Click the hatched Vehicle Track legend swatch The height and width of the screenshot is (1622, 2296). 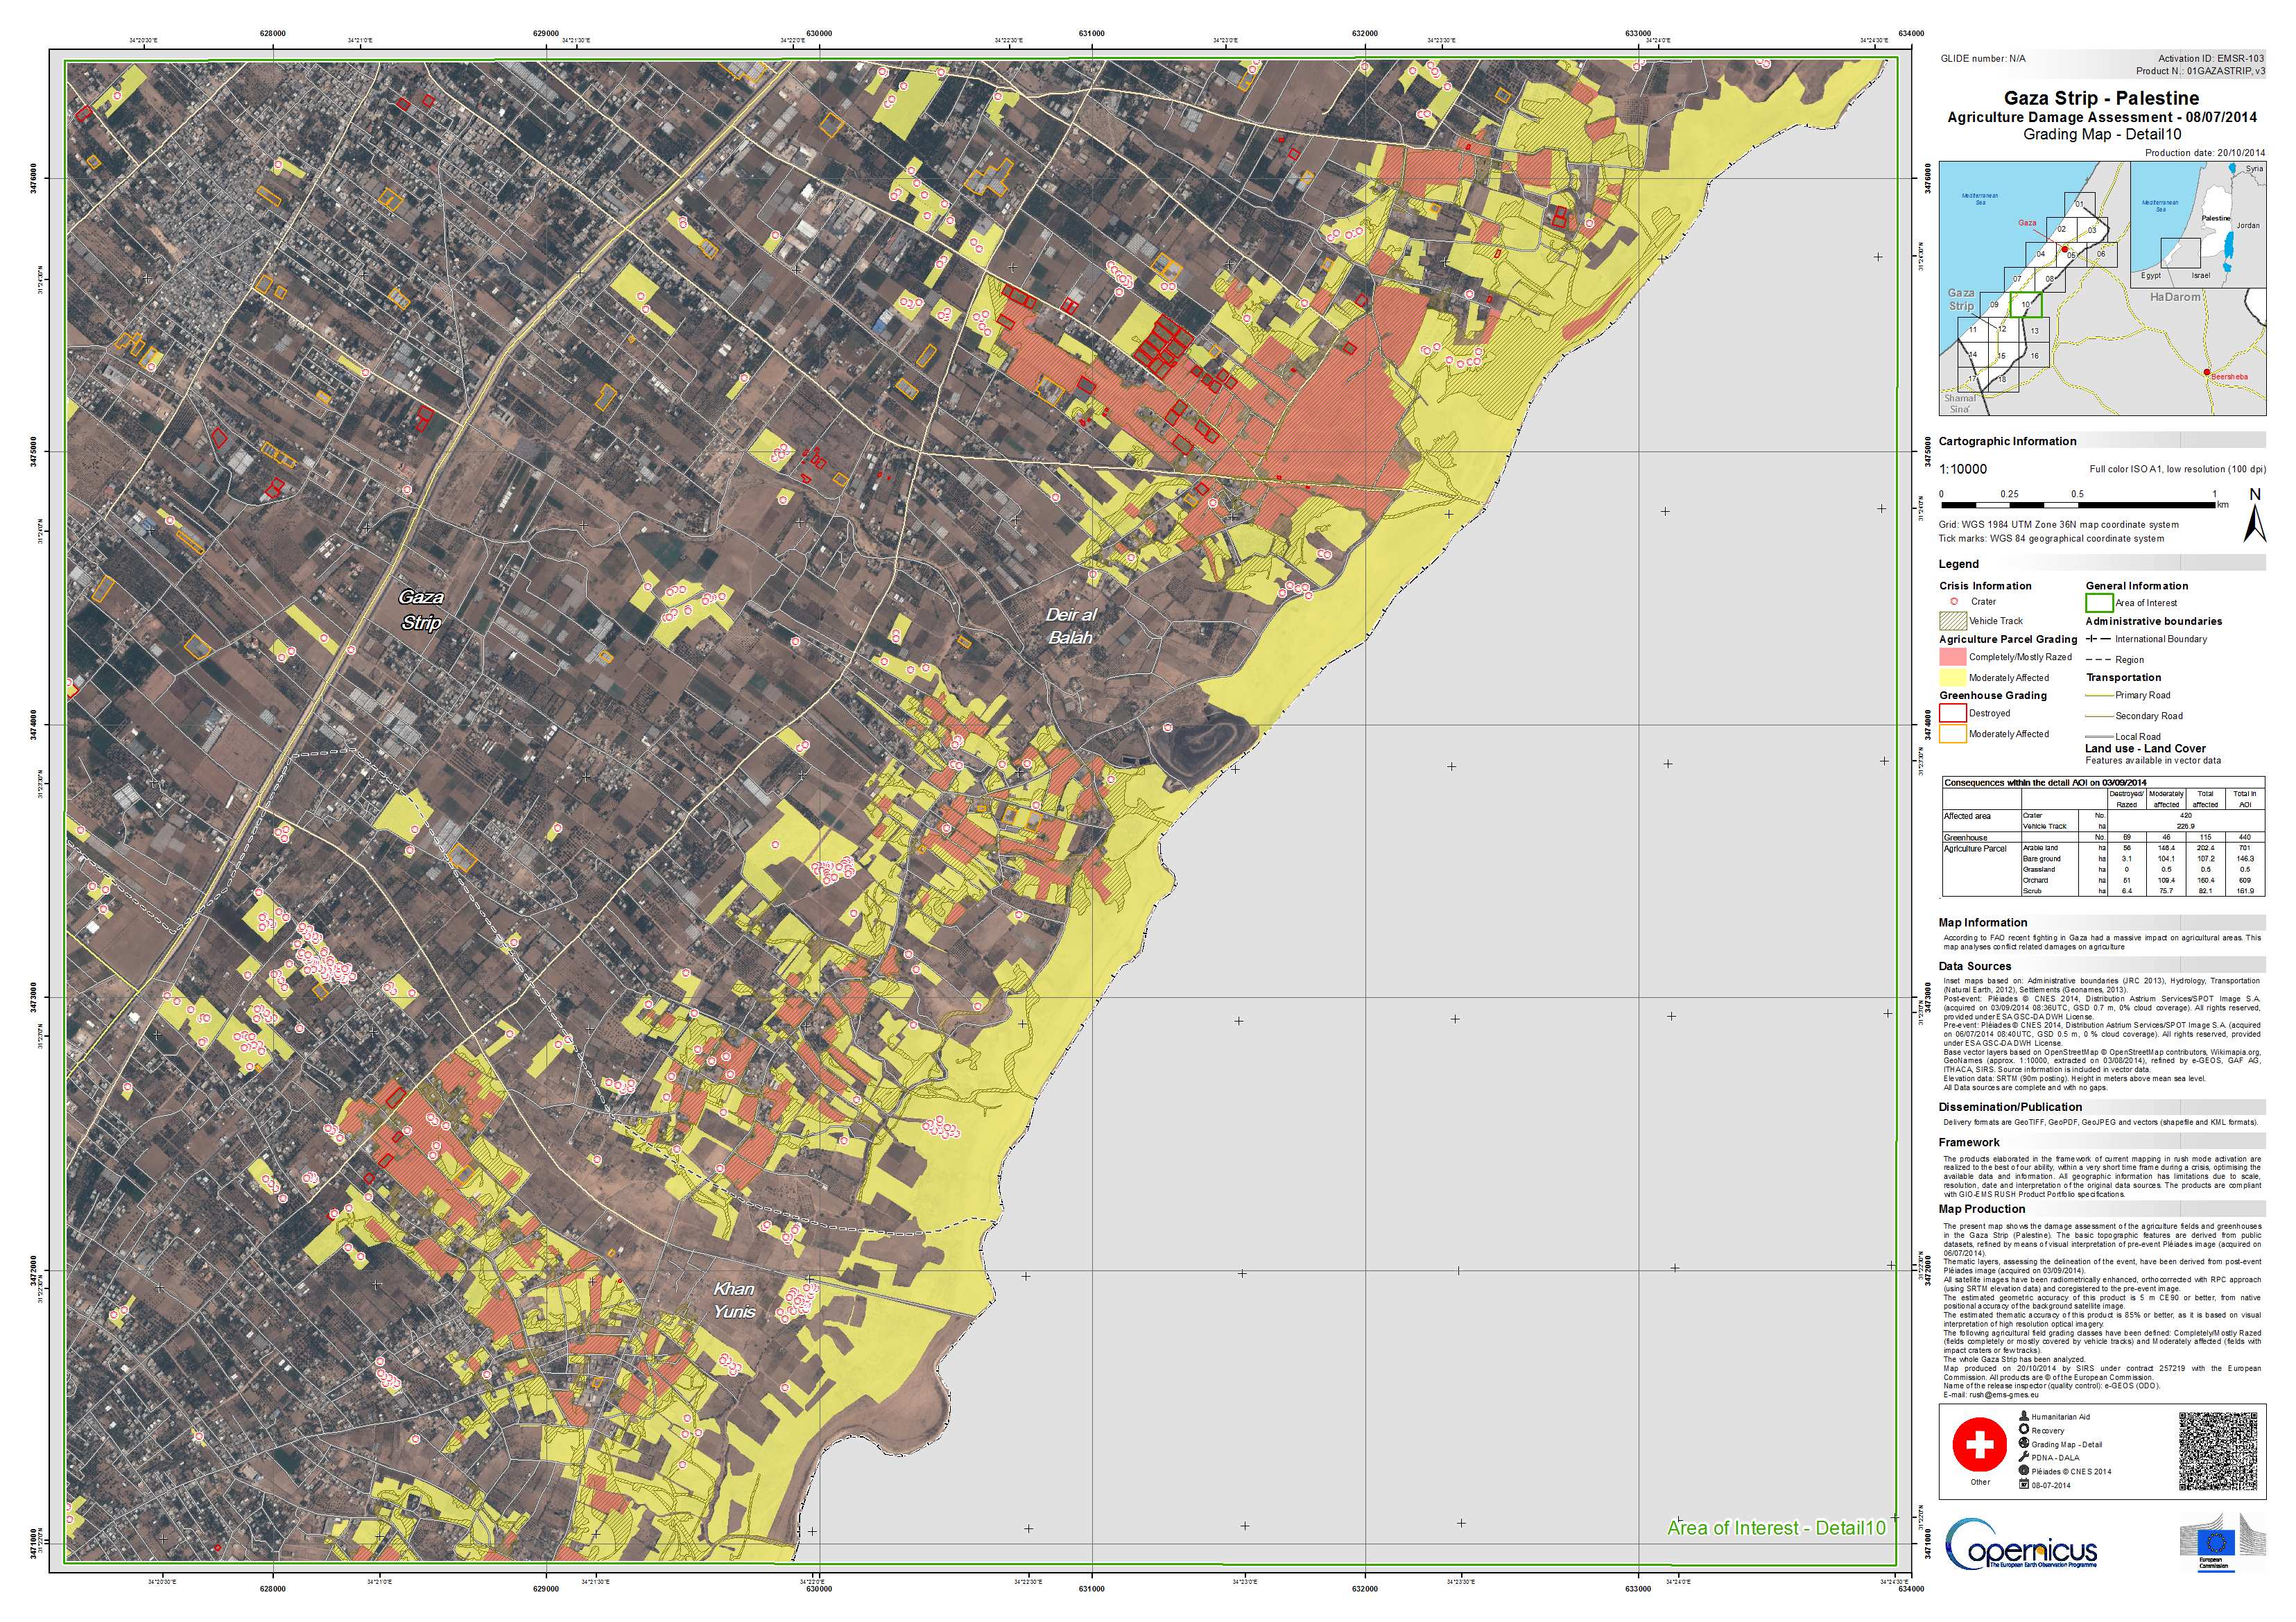click(x=1952, y=620)
